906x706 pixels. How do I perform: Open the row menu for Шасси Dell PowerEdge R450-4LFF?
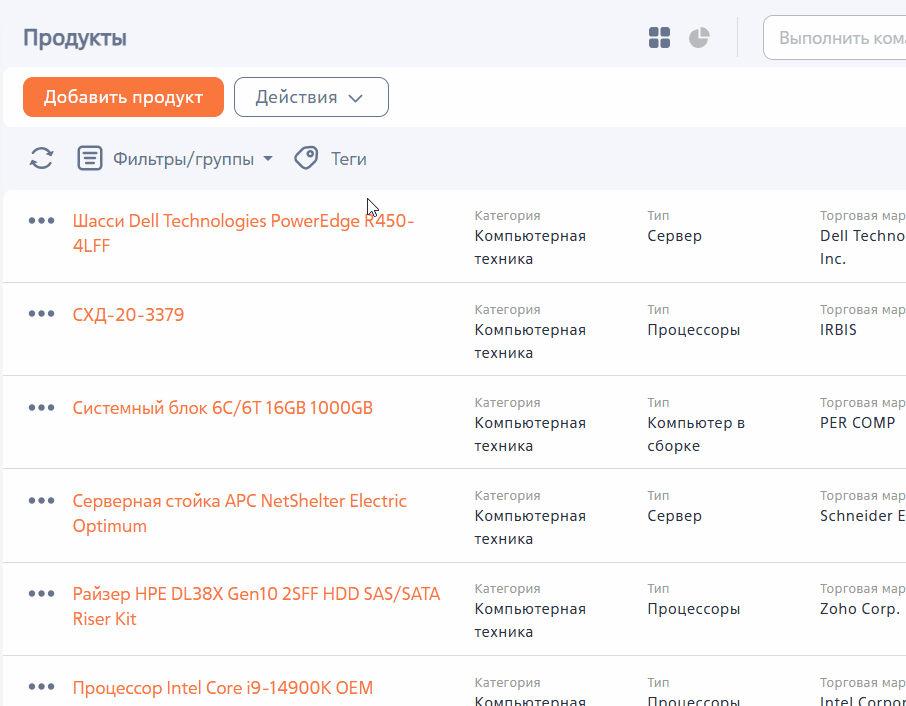(x=42, y=221)
